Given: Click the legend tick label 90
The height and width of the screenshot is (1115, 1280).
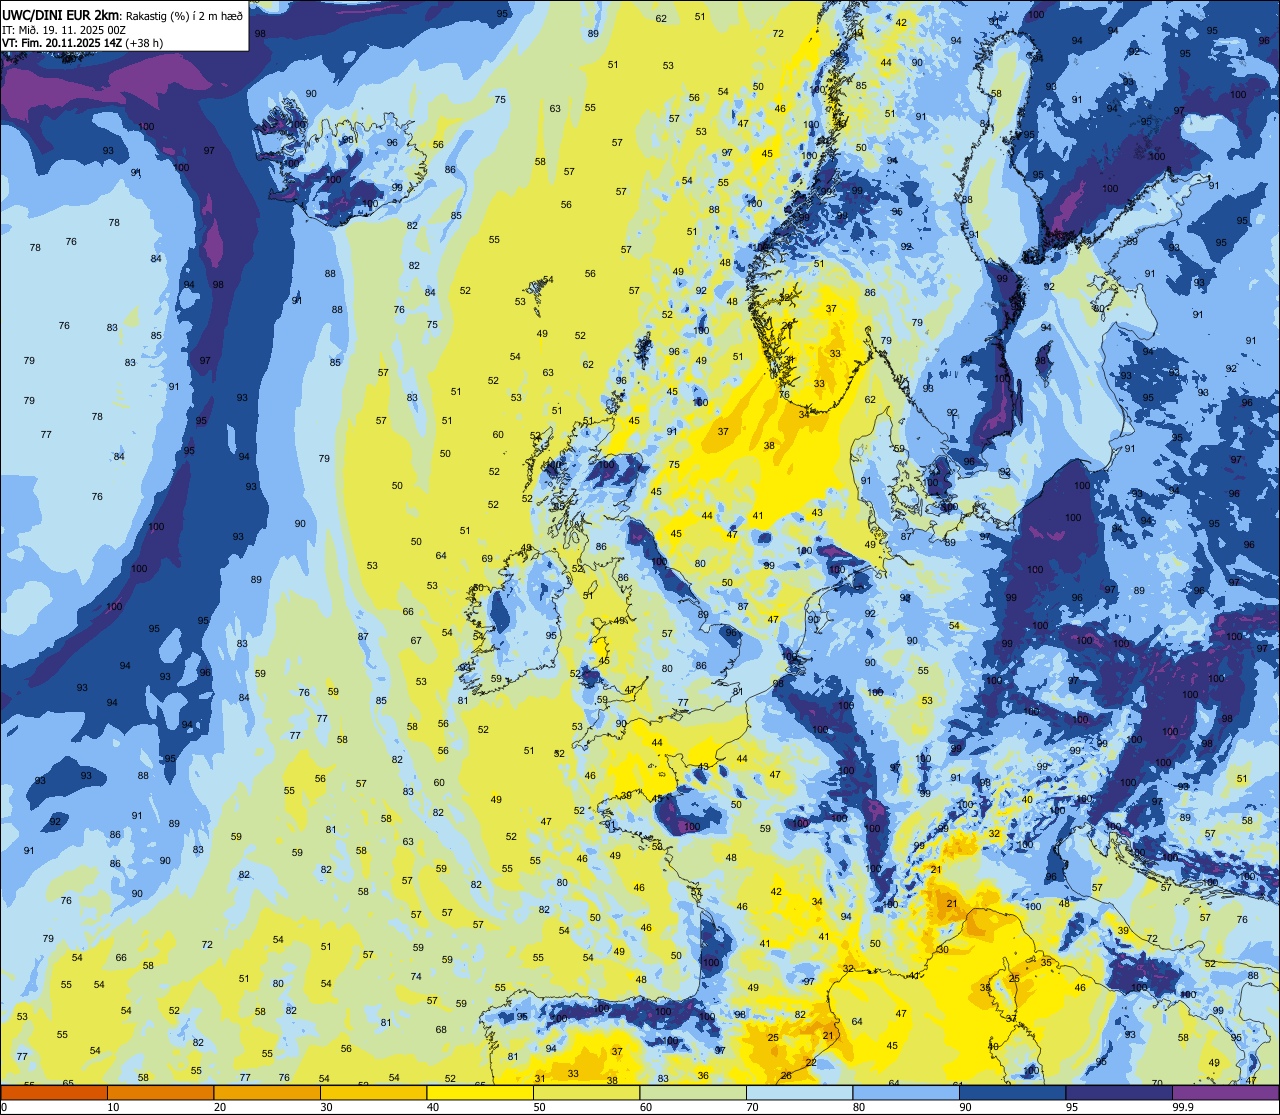Looking at the screenshot, I should coord(965,1107).
